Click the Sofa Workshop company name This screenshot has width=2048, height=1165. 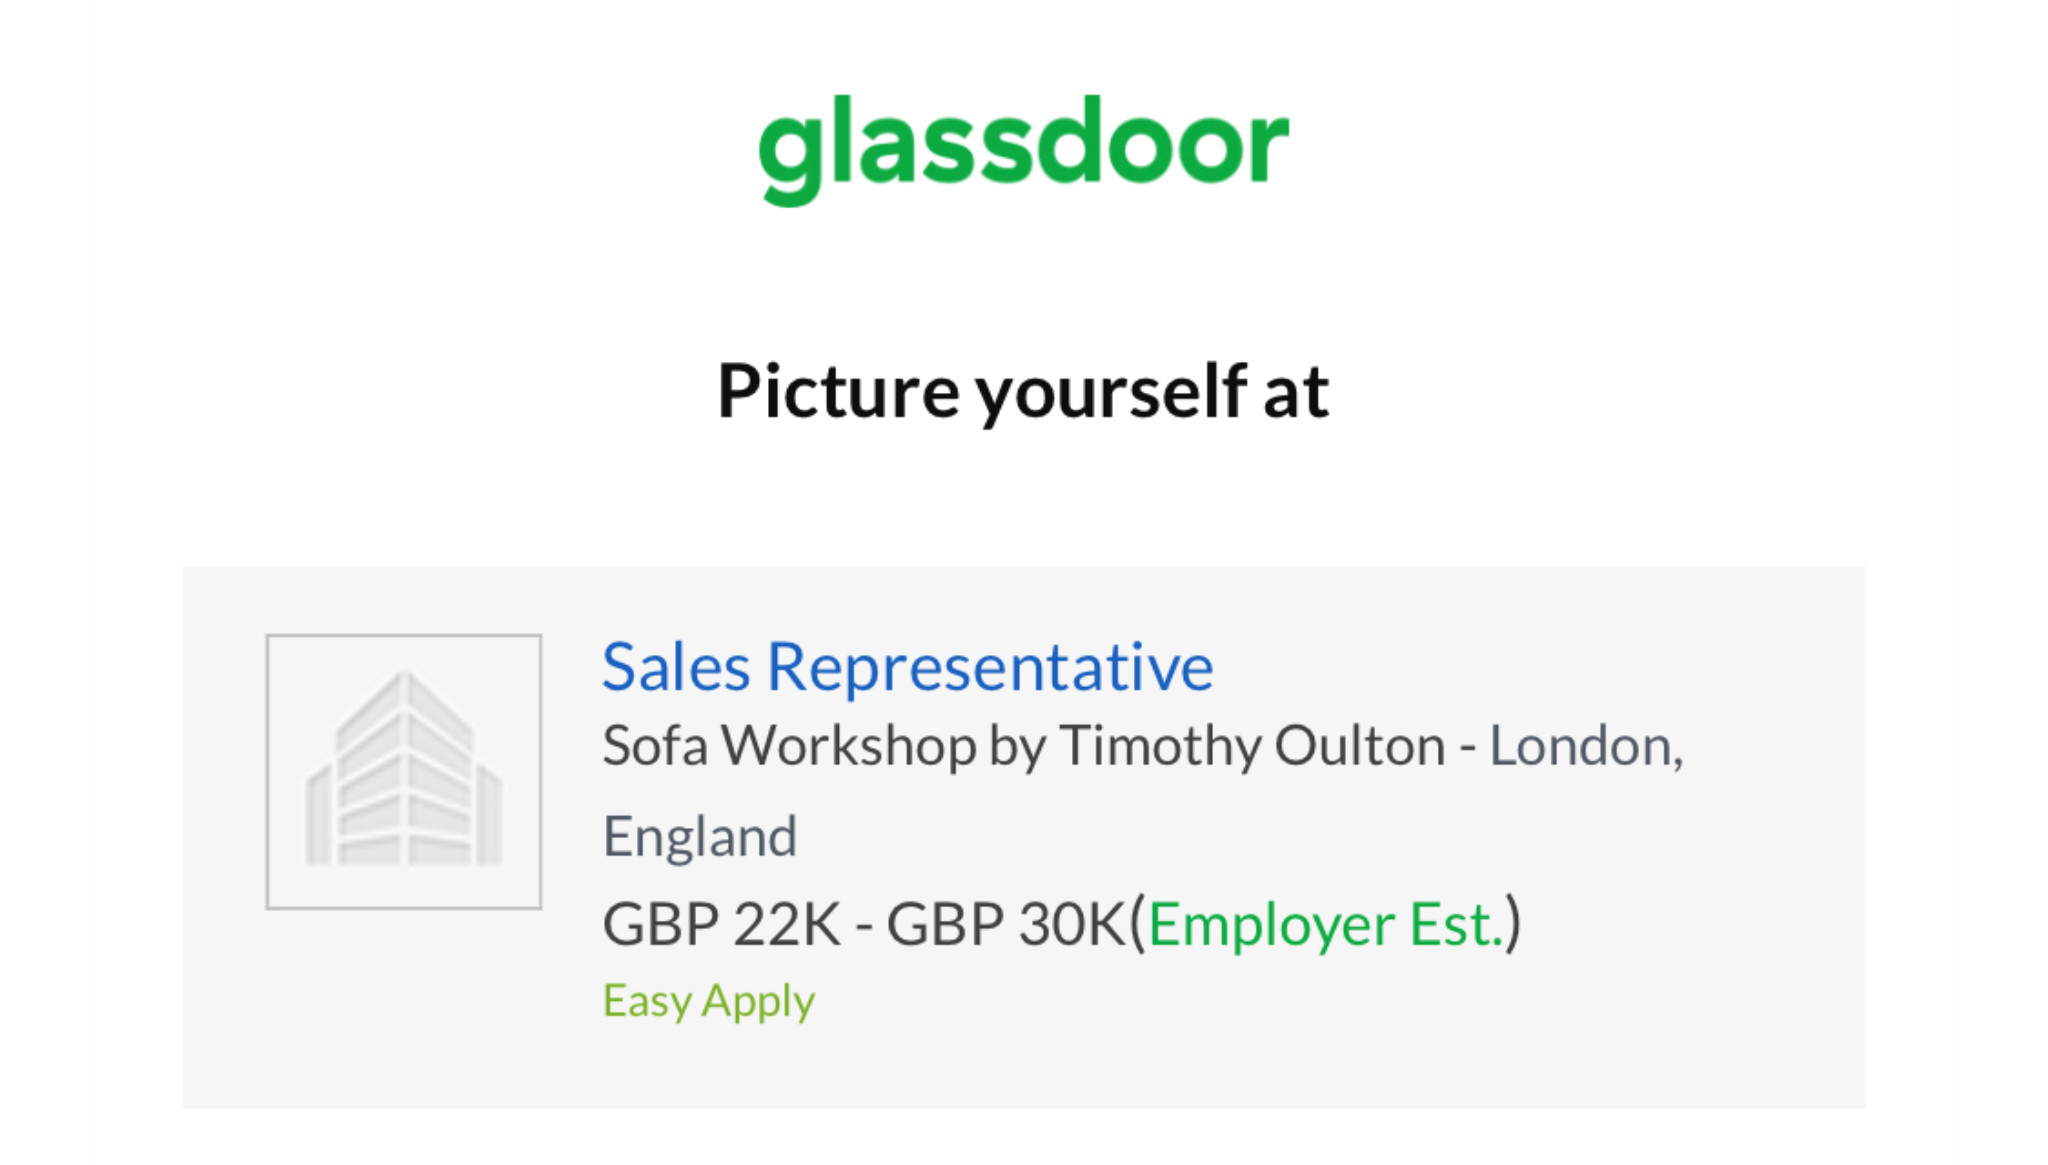coord(790,747)
